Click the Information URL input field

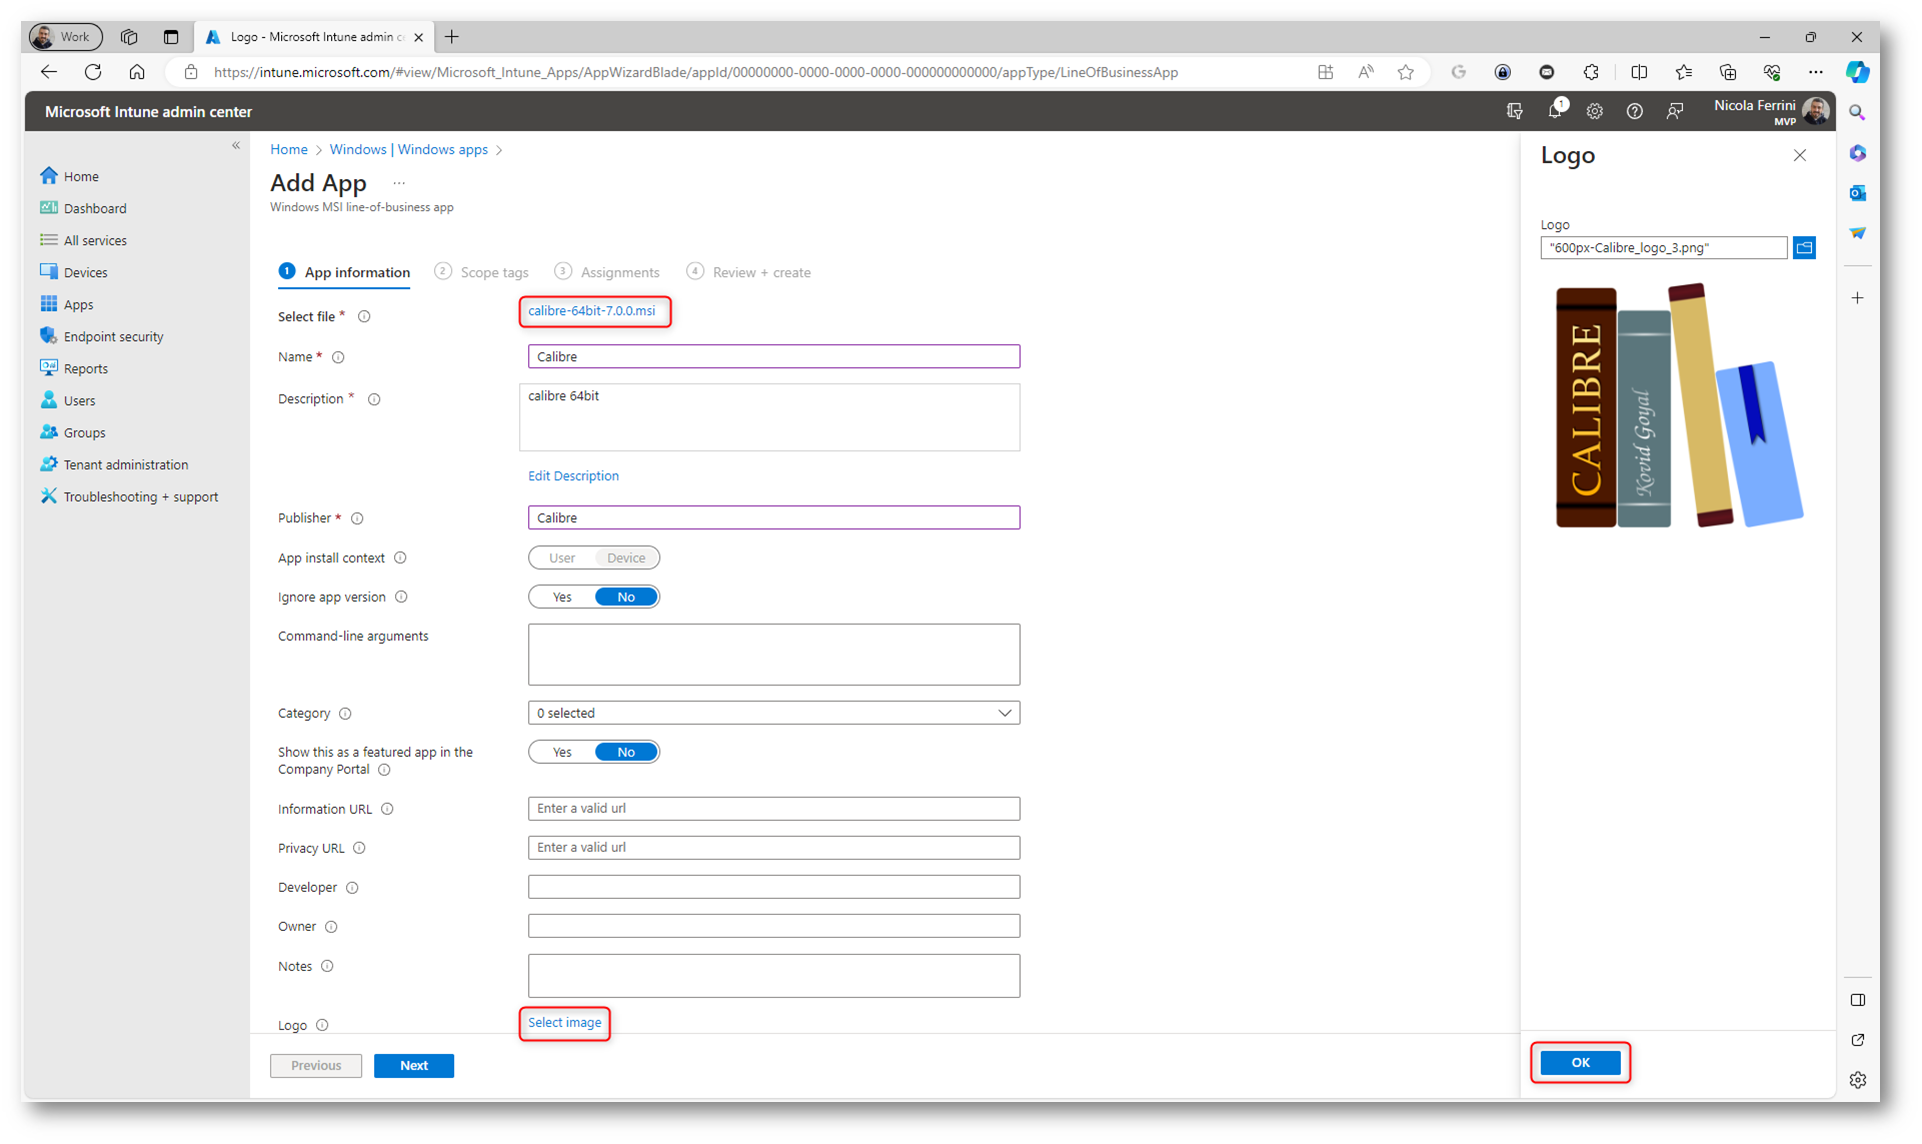pyautogui.click(x=773, y=808)
